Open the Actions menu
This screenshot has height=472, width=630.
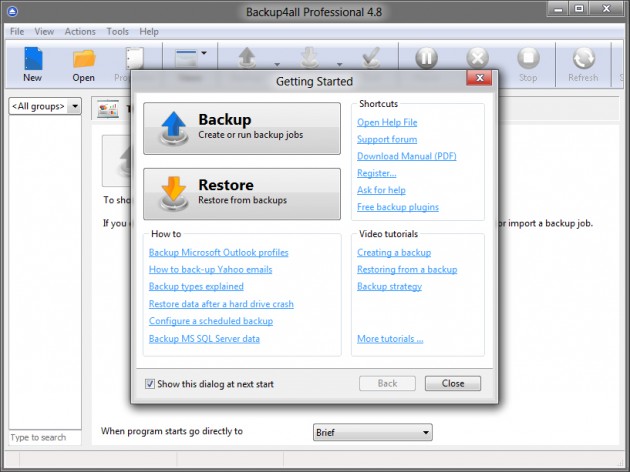click(80, 31)
